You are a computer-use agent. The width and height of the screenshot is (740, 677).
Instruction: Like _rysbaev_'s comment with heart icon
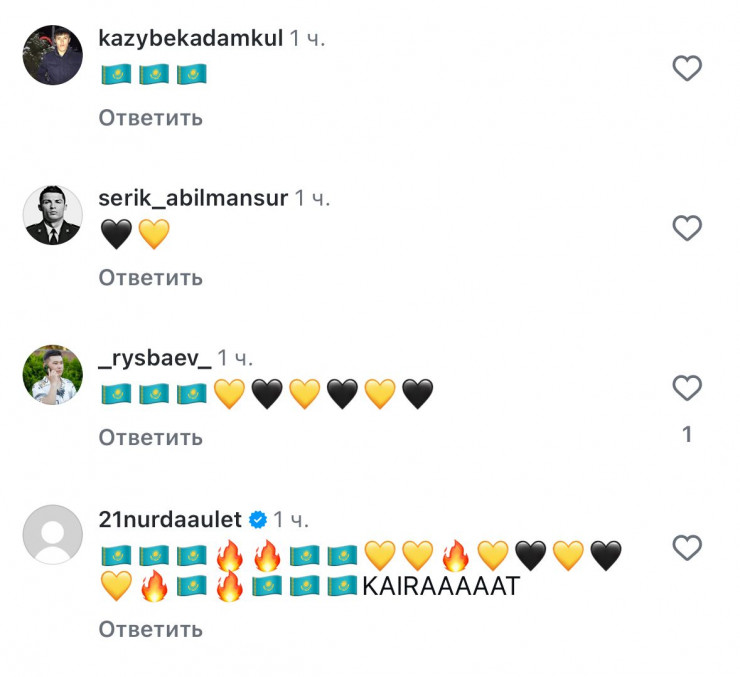[x=687, y=388]
